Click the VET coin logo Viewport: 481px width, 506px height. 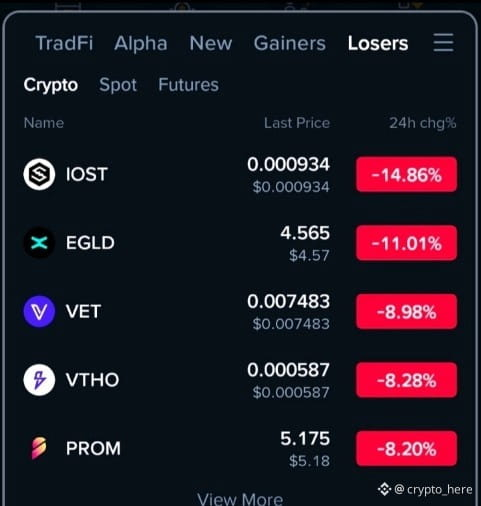[39, 311]
